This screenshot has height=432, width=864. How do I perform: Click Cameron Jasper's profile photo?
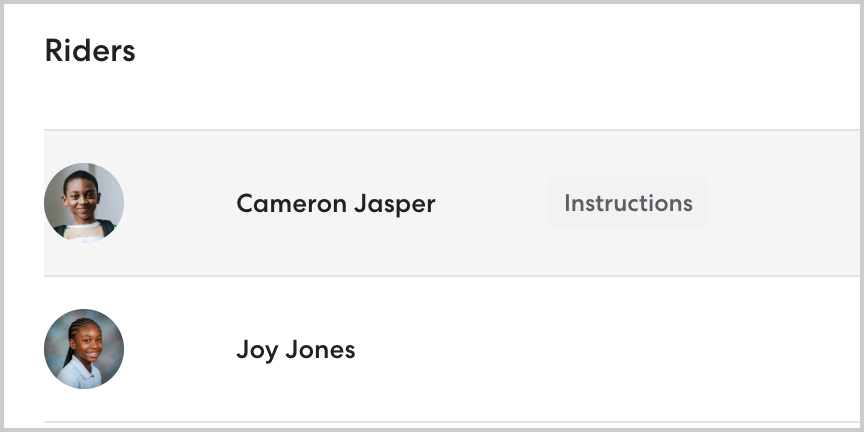(x=84, y=203)
